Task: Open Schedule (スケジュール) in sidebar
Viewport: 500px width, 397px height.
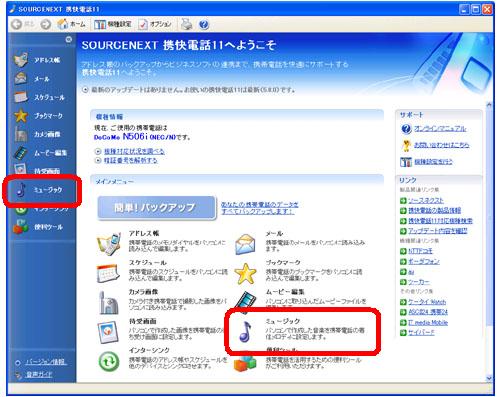Action: [x=39, y=97]
